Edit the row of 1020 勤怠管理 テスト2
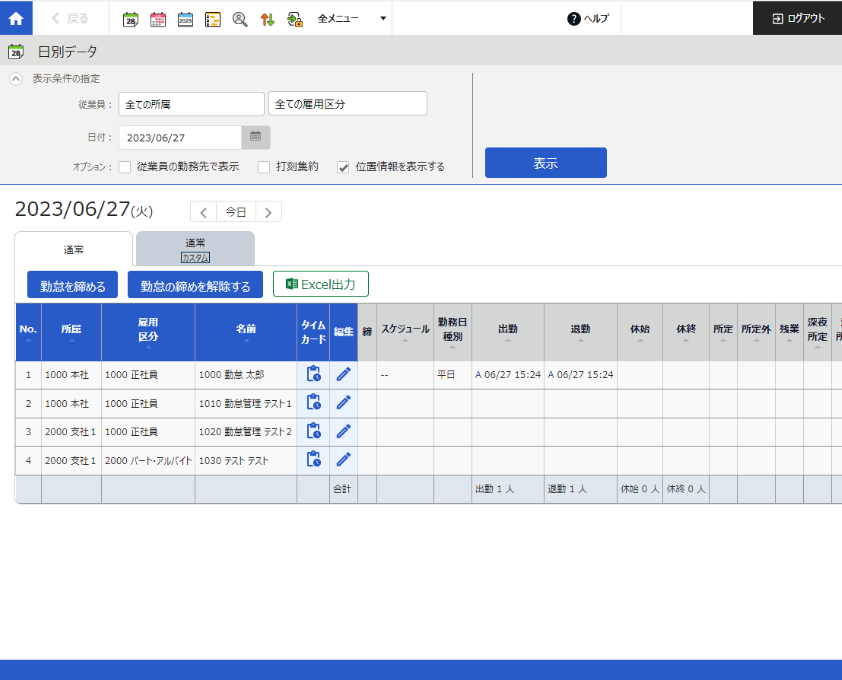Viewport: 842px width, 680px height. point(344,431)
